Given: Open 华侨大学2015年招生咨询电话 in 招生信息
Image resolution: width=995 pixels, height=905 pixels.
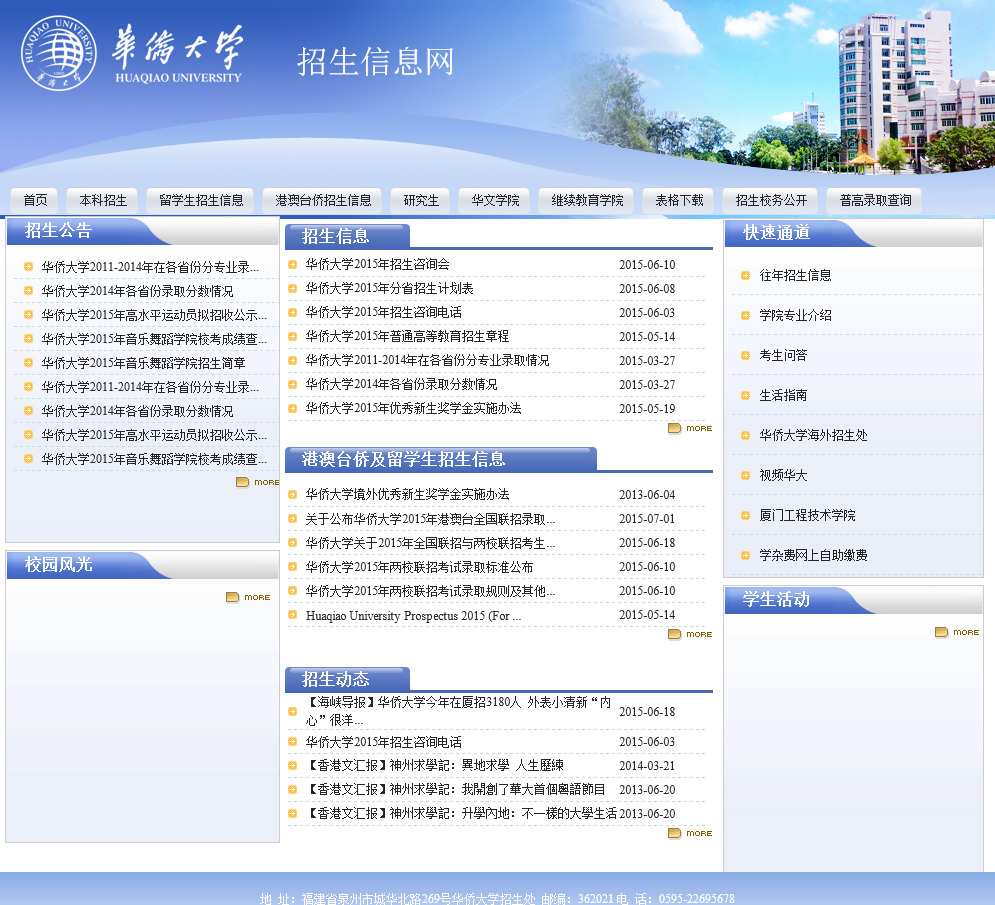Looking at the screenshot, I should [x=383, y=313].
